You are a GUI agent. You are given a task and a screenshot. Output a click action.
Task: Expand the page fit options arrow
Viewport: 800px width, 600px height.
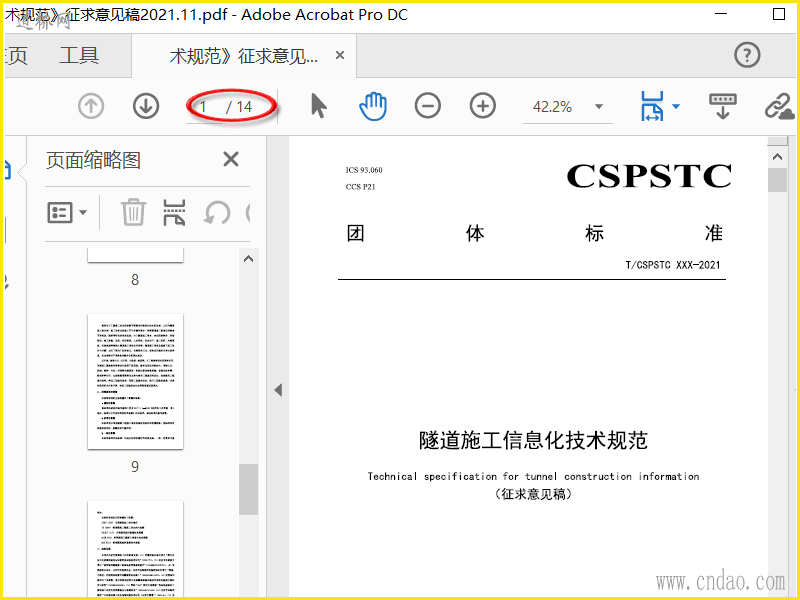point(676,106)
